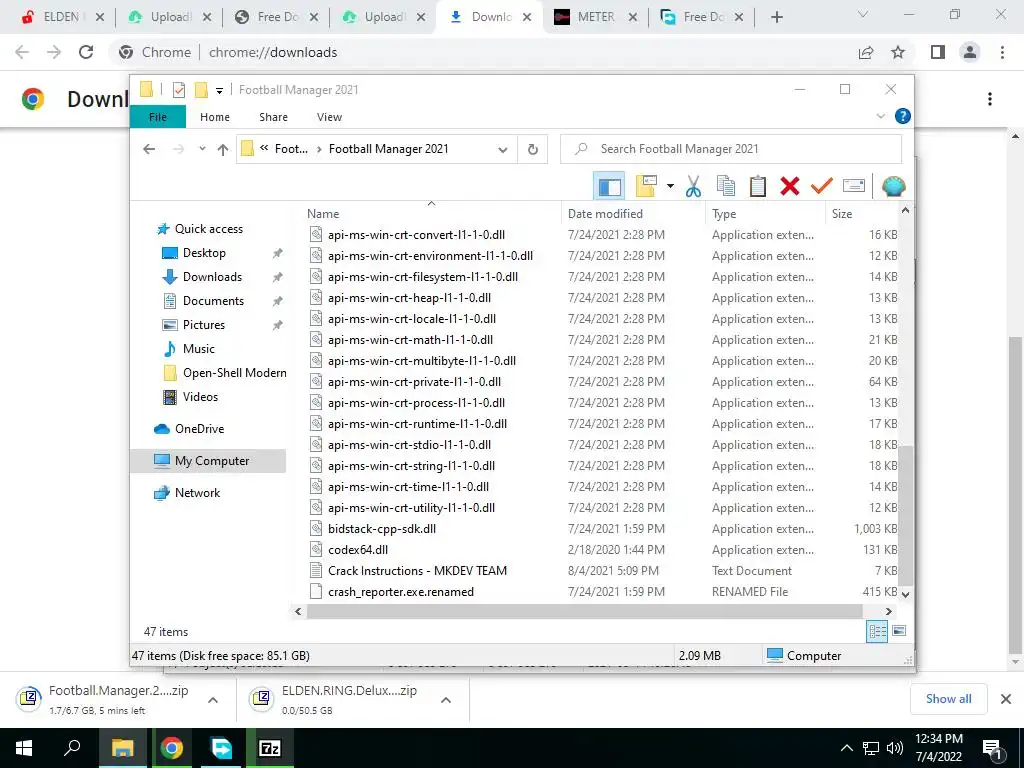Open the Windows Start button
The height and width of the screenshot is (768, 1024).
[24, 748]
